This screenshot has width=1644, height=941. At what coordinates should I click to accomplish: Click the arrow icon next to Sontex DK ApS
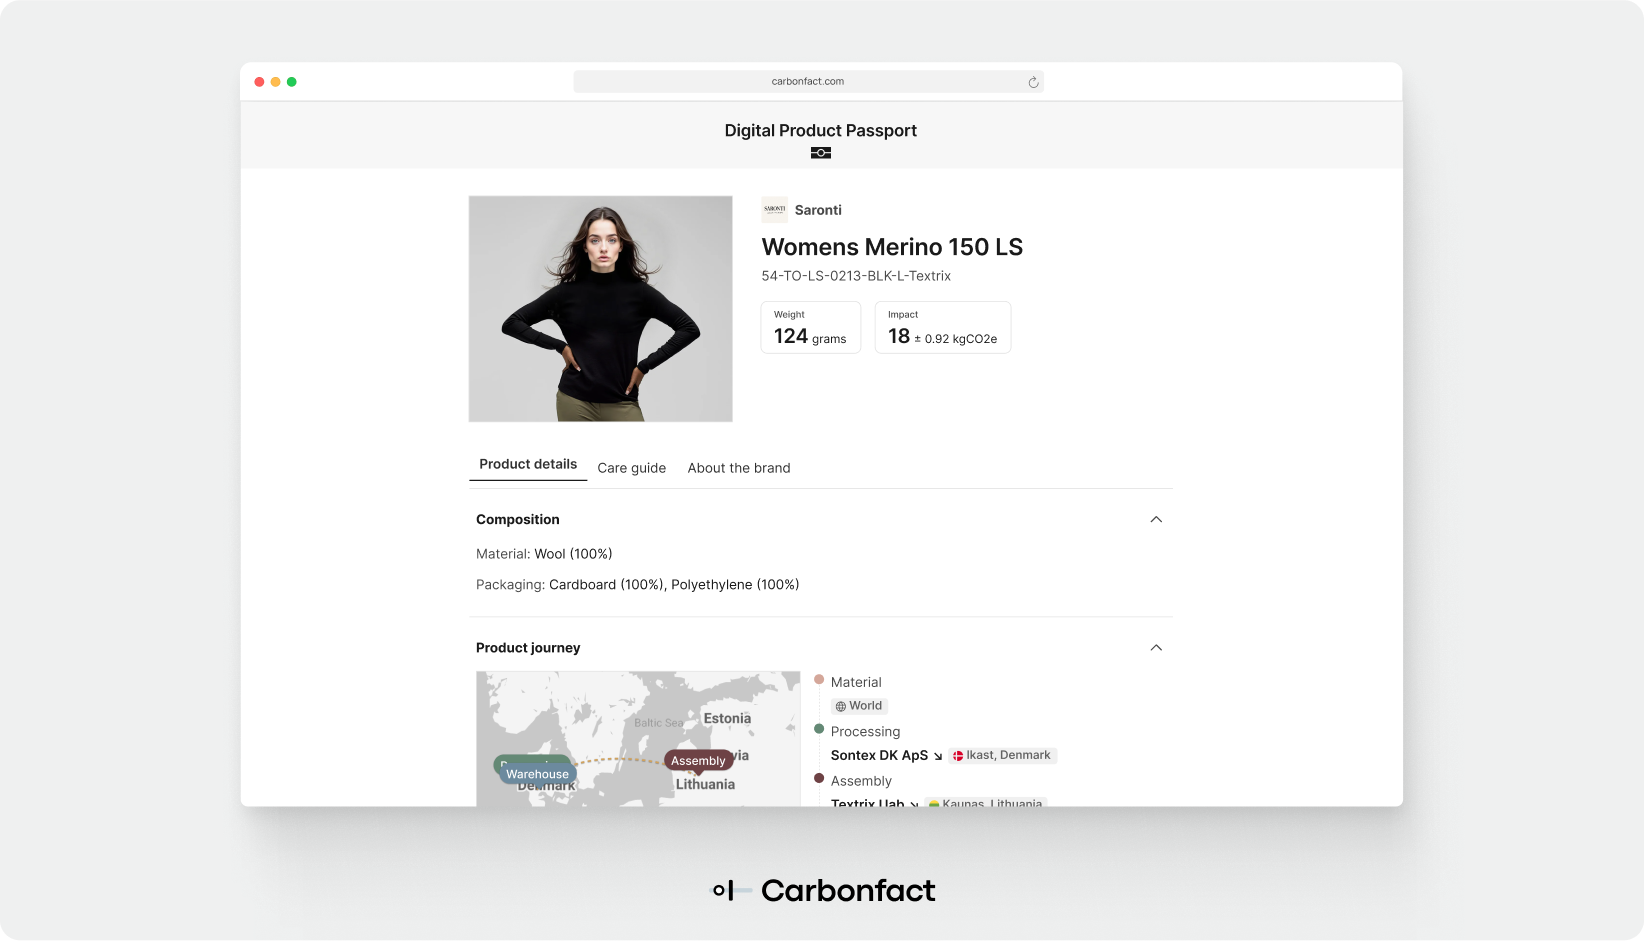pos(938,756)
